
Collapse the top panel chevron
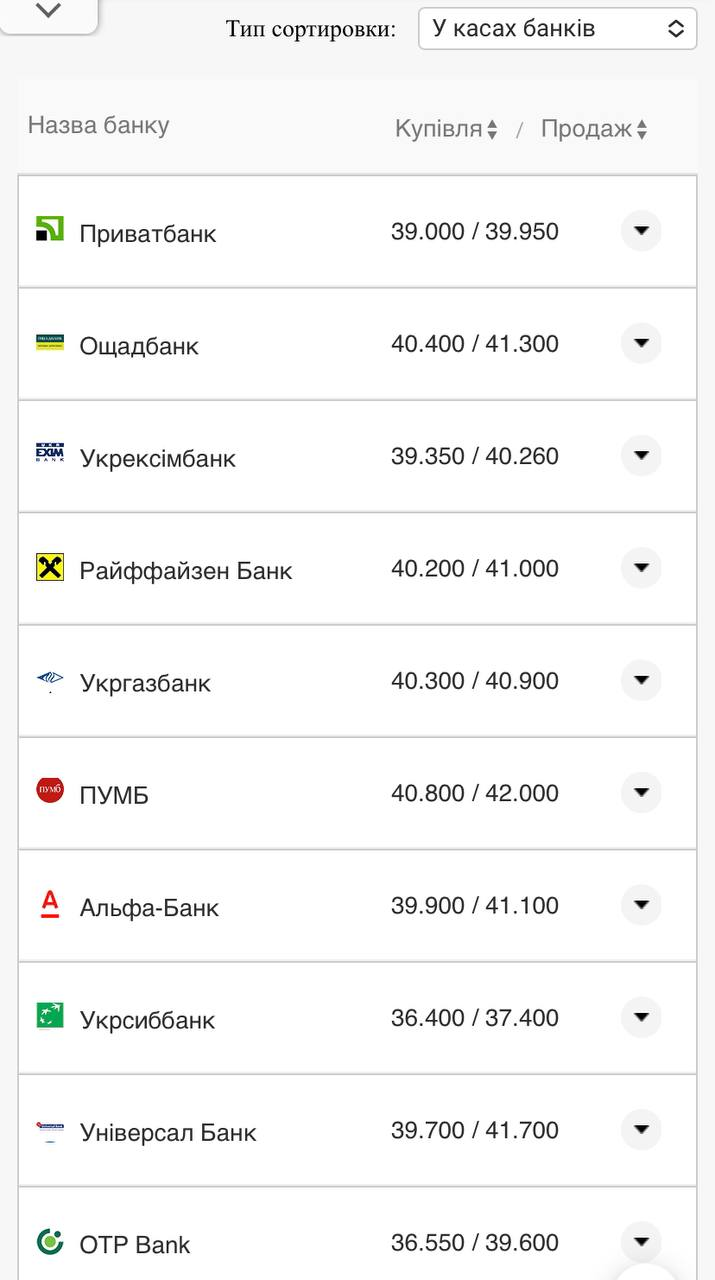tap(48, 11)
